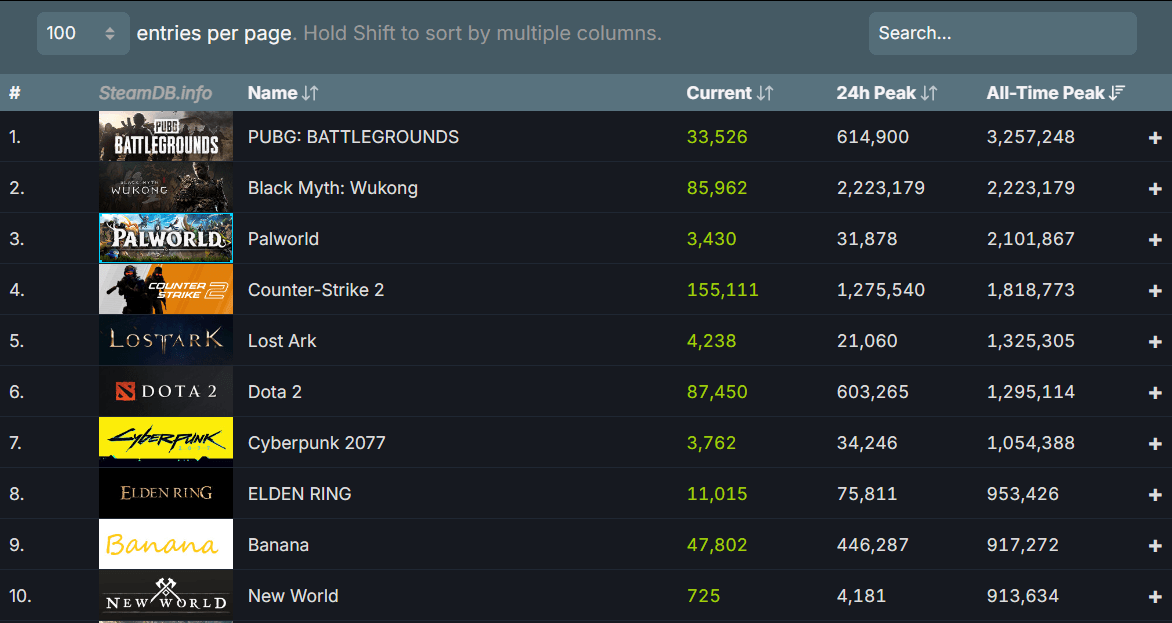Open the New World name link
Viewport: 1172px width, 623px height.
293,596
